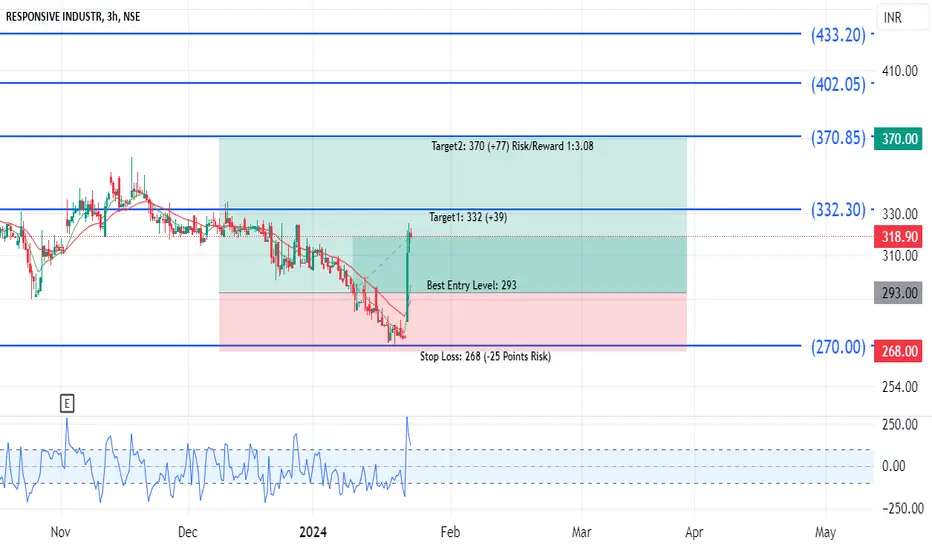Viewport: 932px width, 550px height.
Task: Select the (270.00) horizontal line label
Action: pos(838,347)
